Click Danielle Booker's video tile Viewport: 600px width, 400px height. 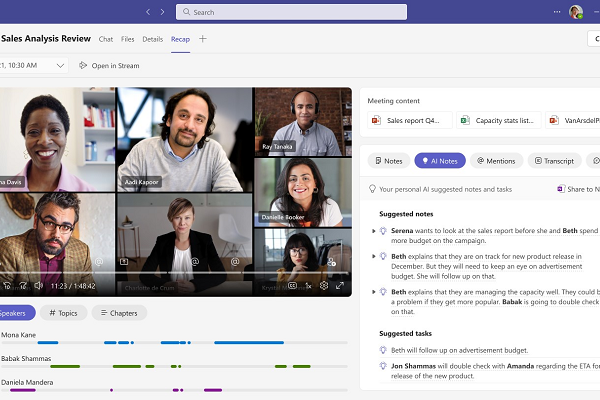tap(303, 193)
